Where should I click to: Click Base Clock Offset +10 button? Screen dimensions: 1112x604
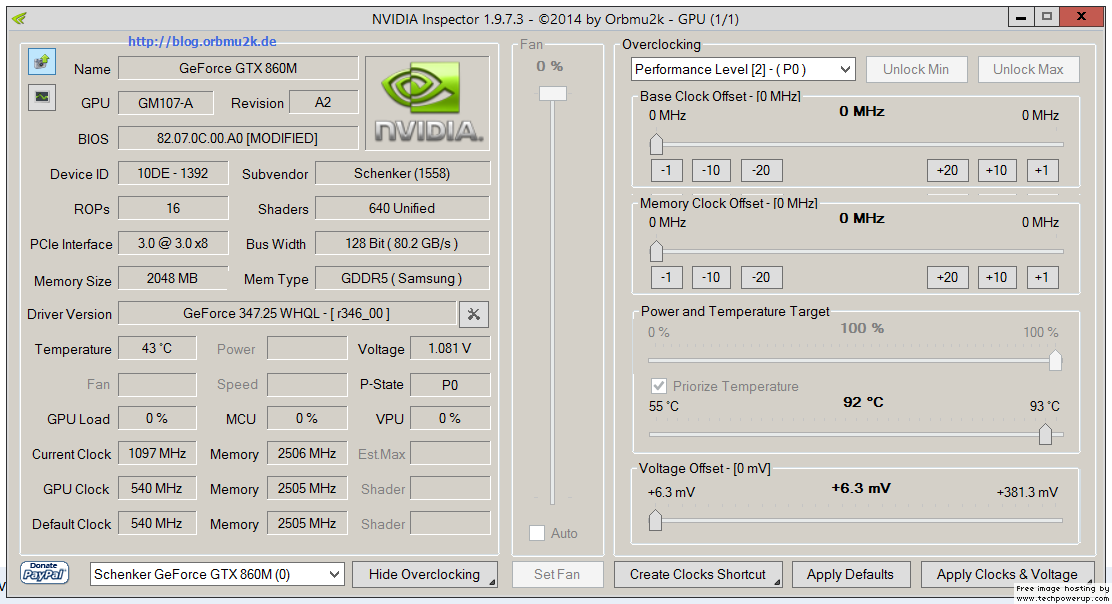996,170
